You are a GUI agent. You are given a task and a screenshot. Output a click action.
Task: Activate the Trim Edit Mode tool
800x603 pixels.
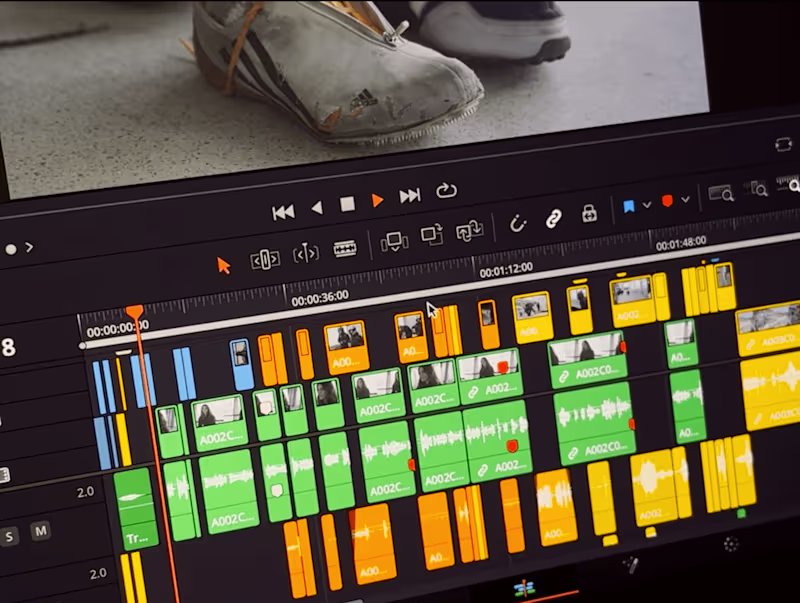pyautogui.click(x=265, y=259)
